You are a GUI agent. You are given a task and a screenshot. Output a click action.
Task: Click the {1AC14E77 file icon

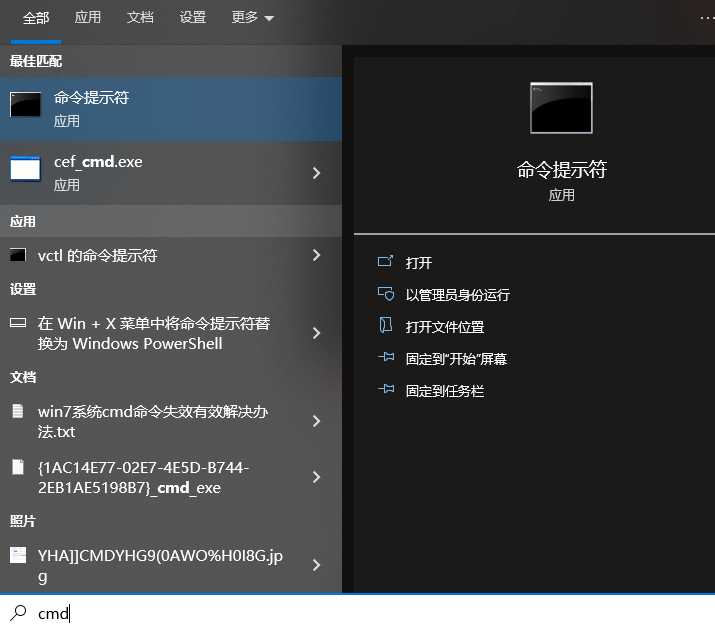18,467
